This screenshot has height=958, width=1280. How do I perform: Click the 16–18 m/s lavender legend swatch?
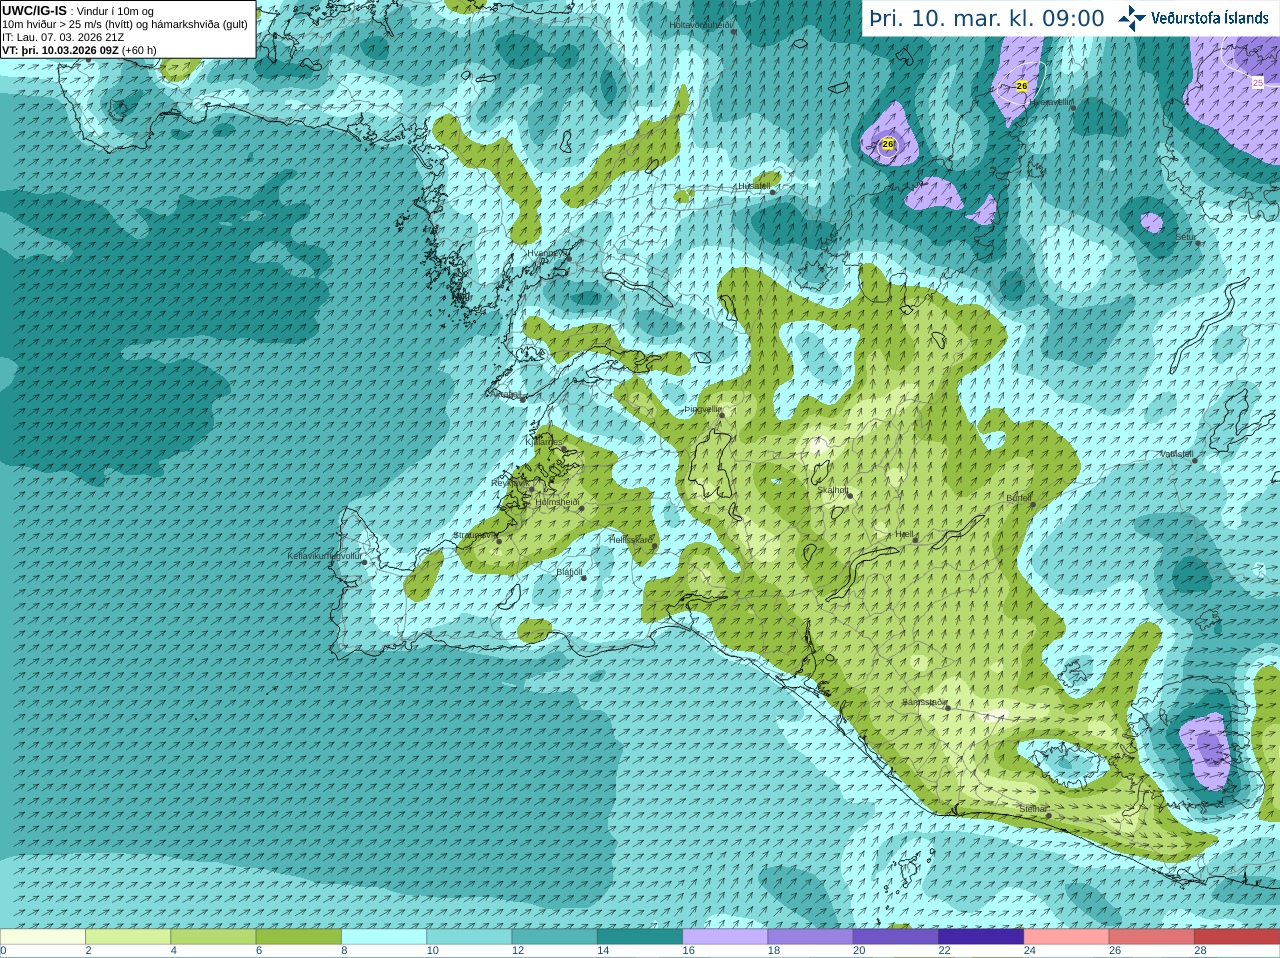725,937
